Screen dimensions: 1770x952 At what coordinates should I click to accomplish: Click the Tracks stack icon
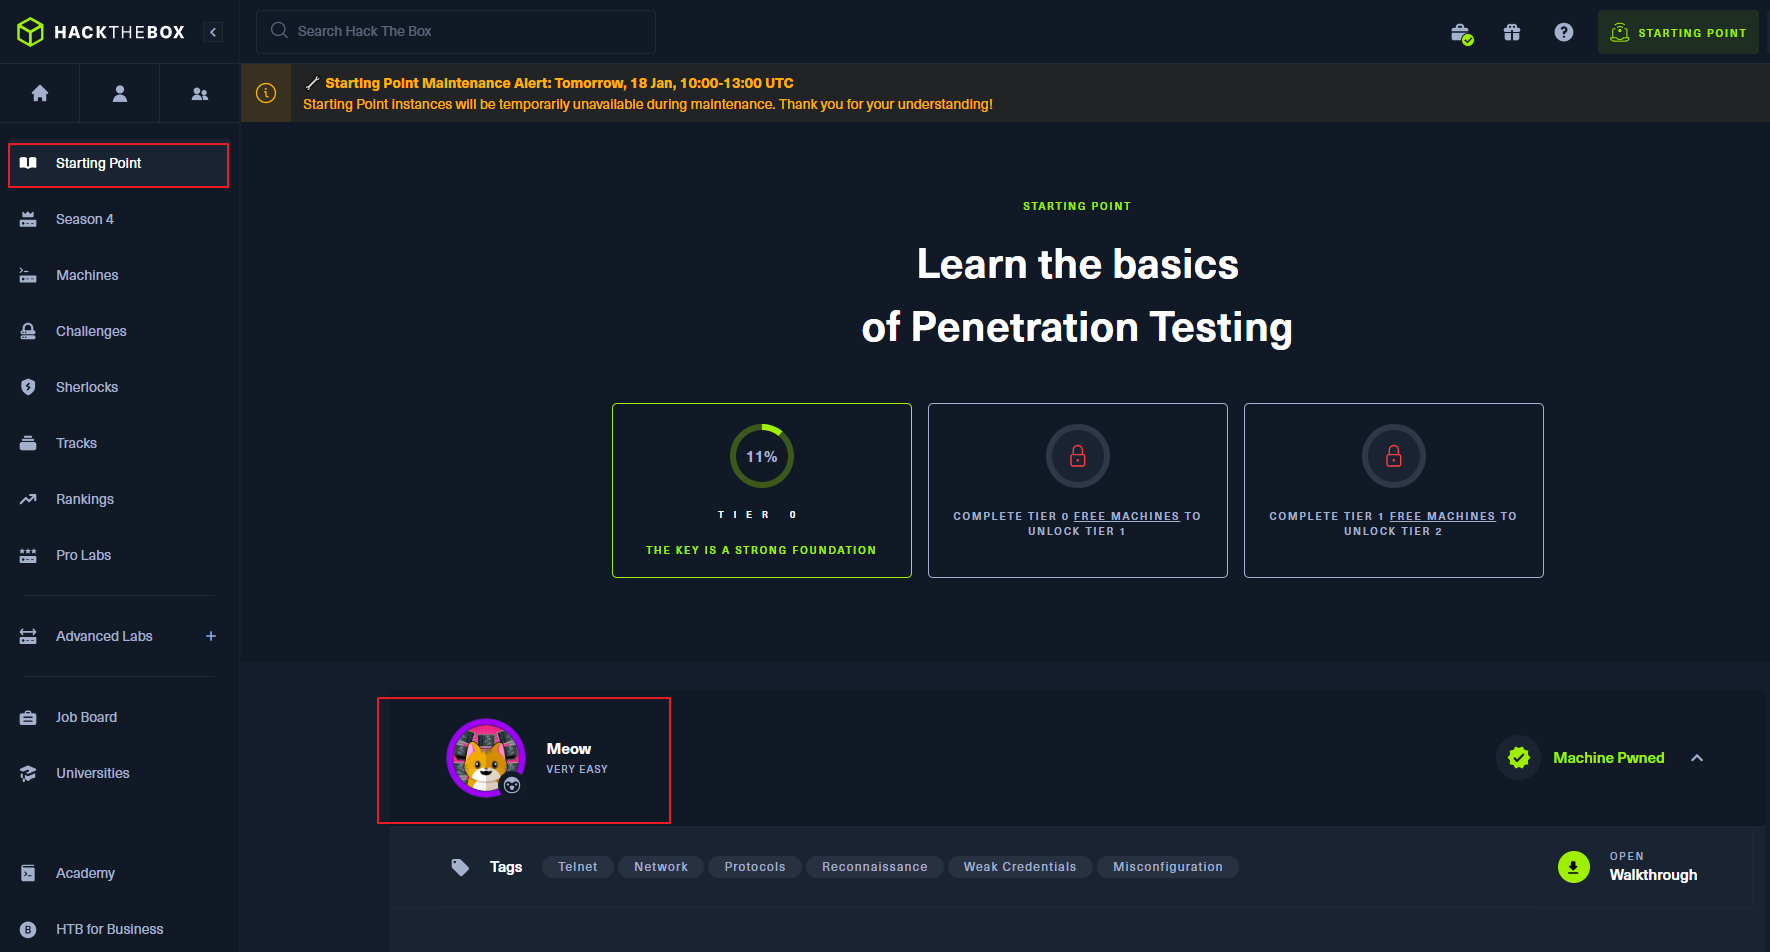[28, 443]
